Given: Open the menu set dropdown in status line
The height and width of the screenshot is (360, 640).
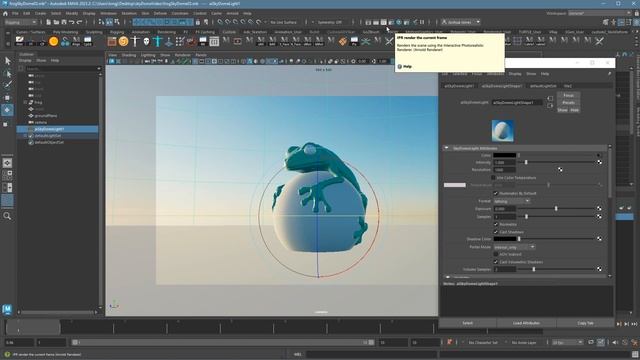Looking at the screenshot, I should point(21,22).
